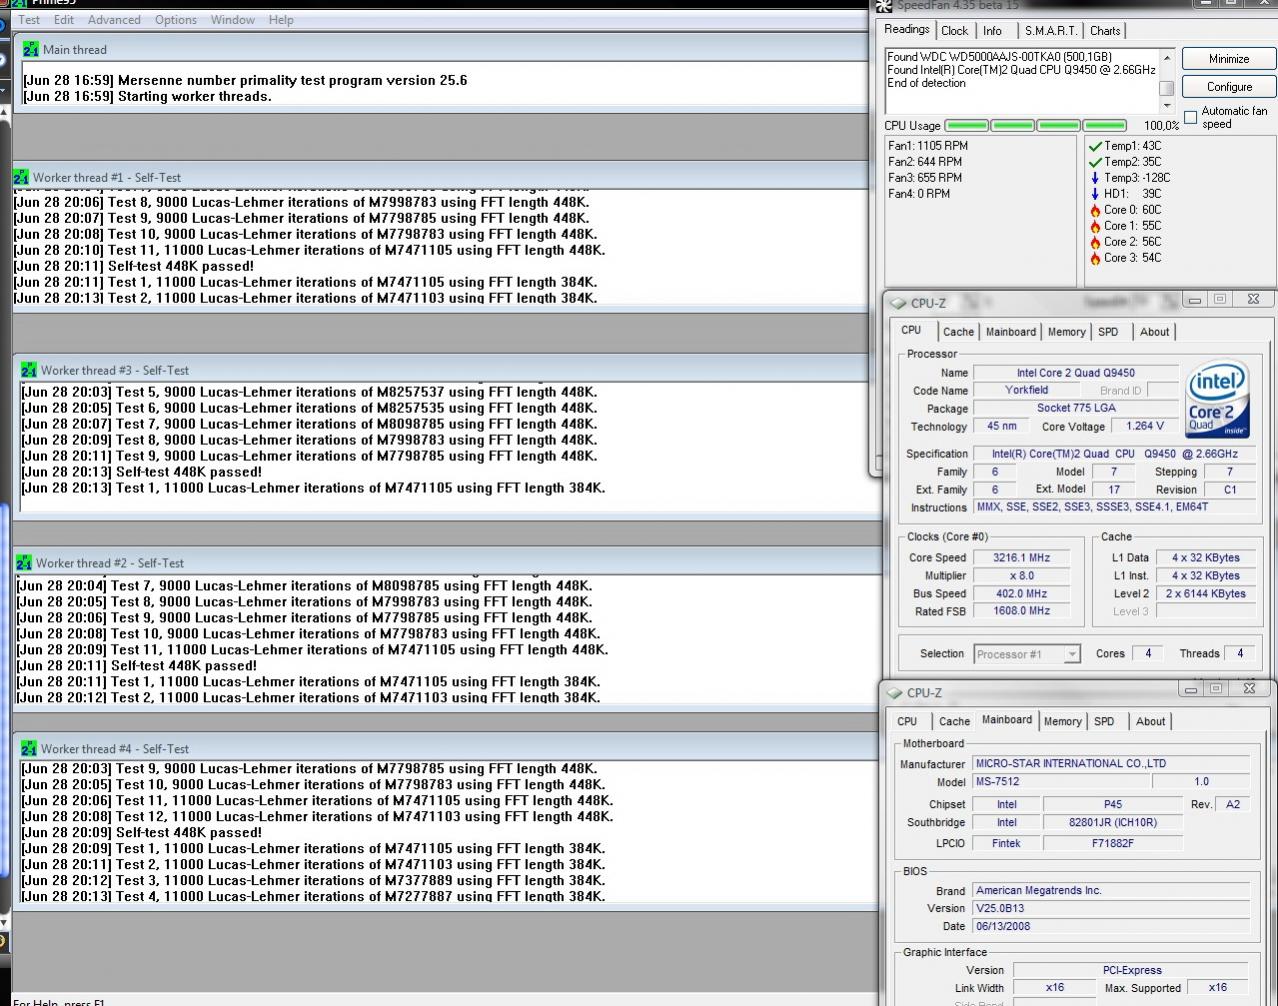This screenshot has width=1278, height=1006.
Task: Open the Memory tab in lower CPU-Z window
Action: point(1062,721)
